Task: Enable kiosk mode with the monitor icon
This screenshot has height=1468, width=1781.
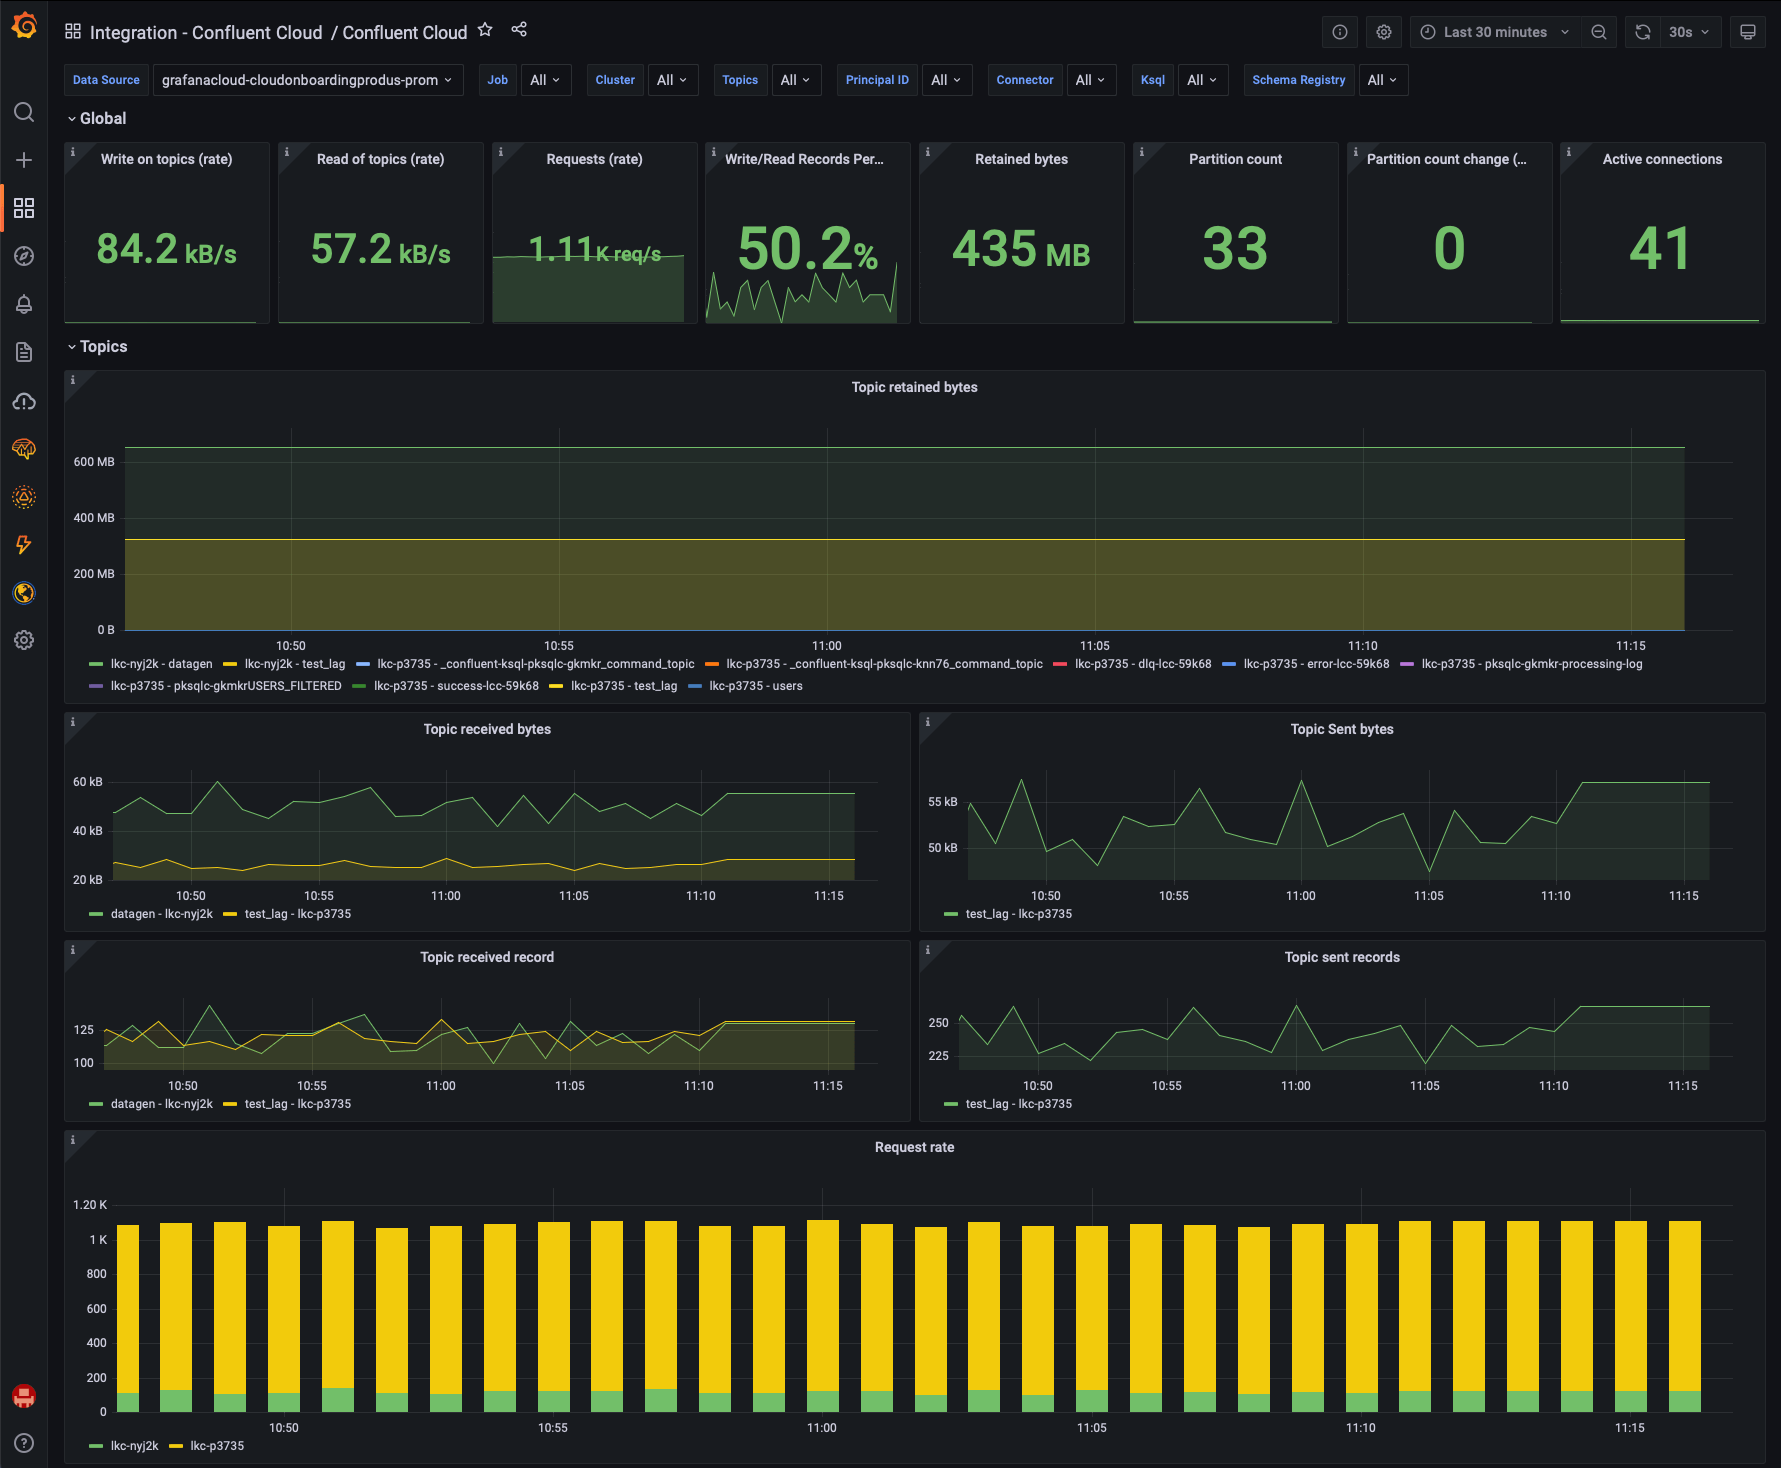Action: 1748,31
